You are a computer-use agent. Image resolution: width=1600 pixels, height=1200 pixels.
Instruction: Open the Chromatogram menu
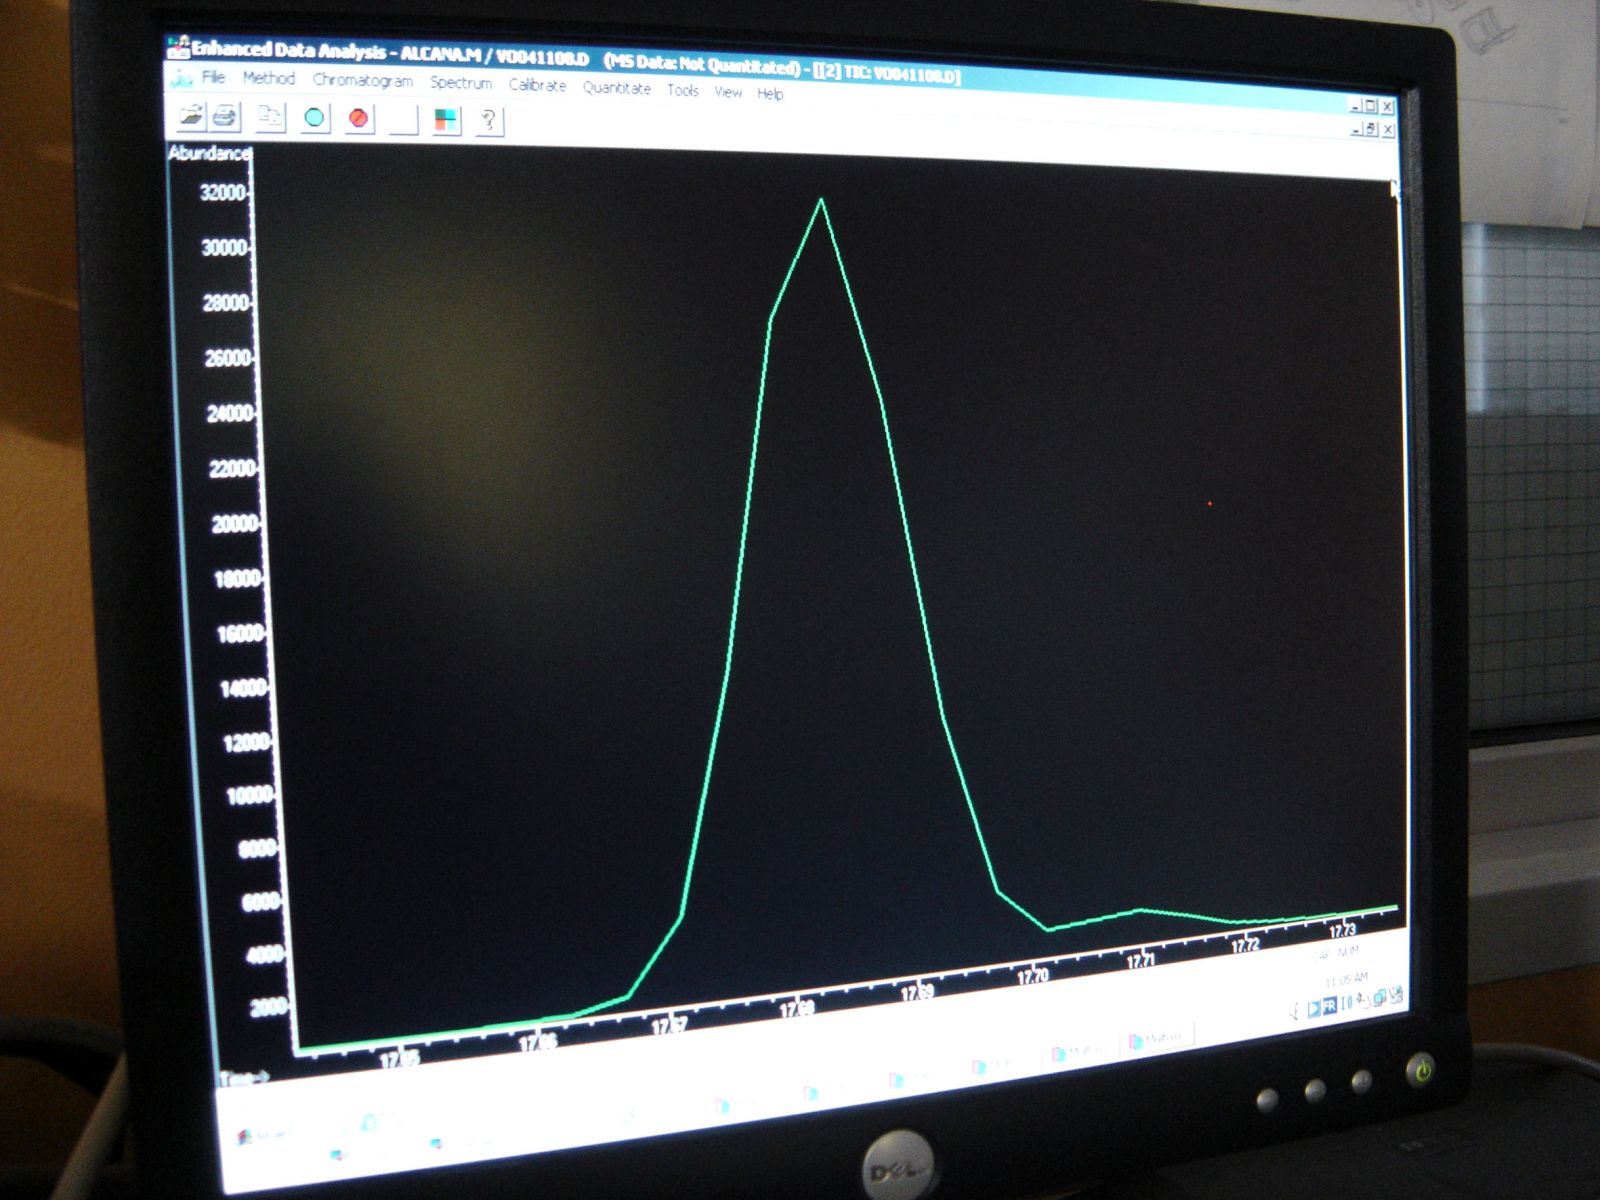(362, 80)
